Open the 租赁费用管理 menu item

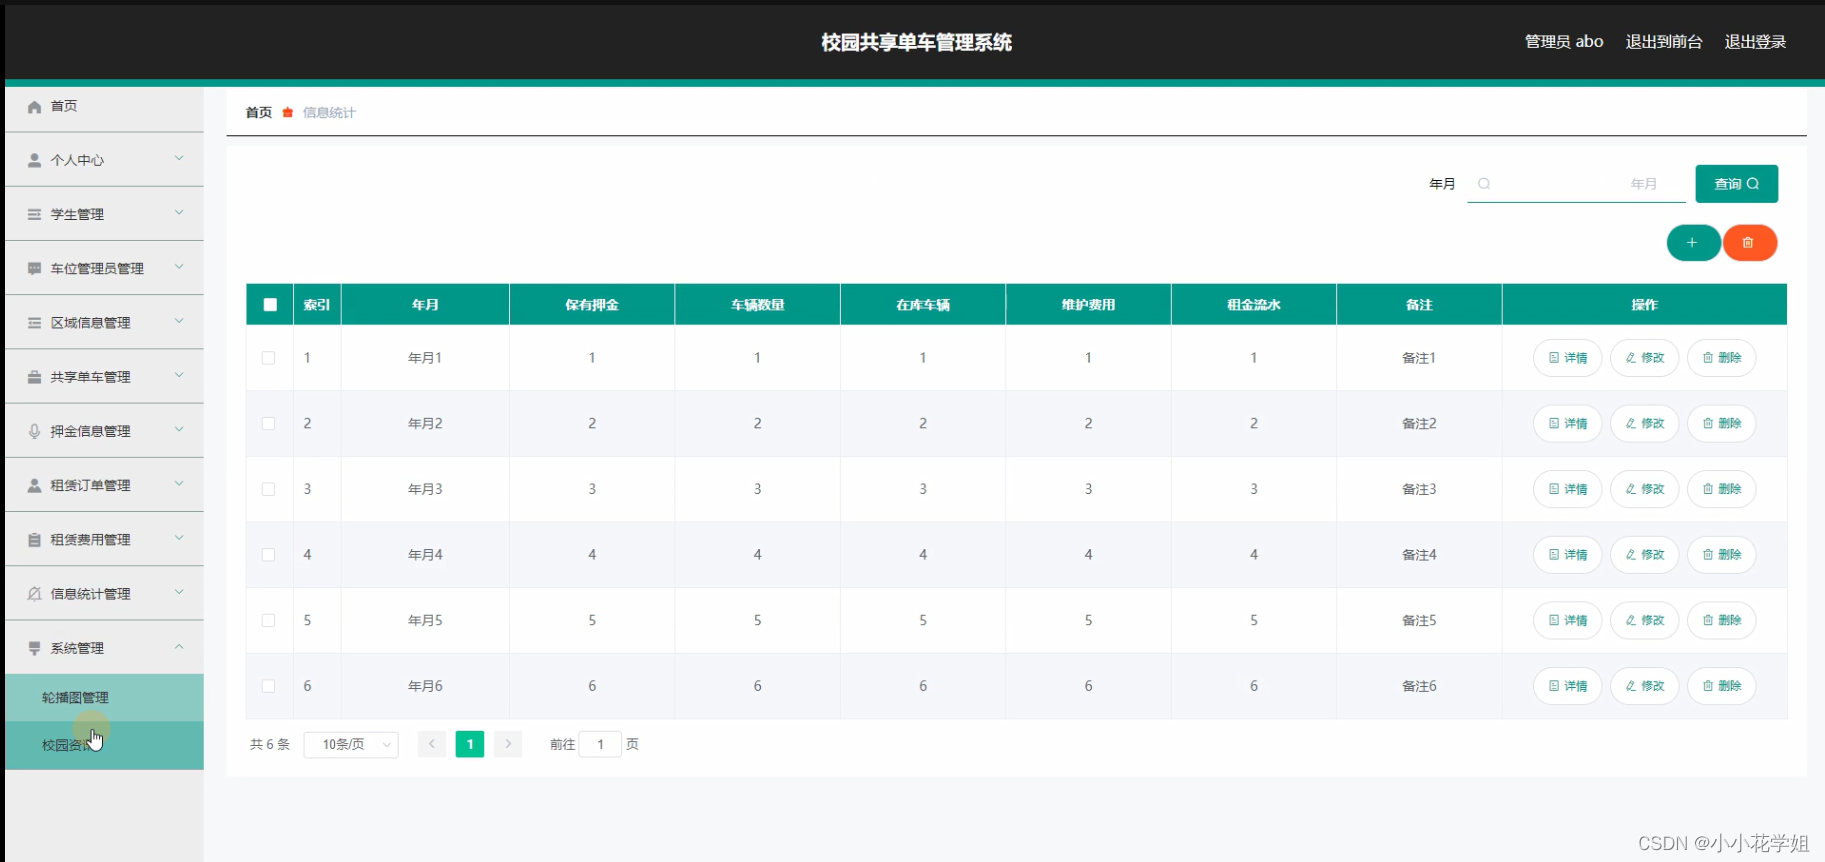click(x=104, y=539)
